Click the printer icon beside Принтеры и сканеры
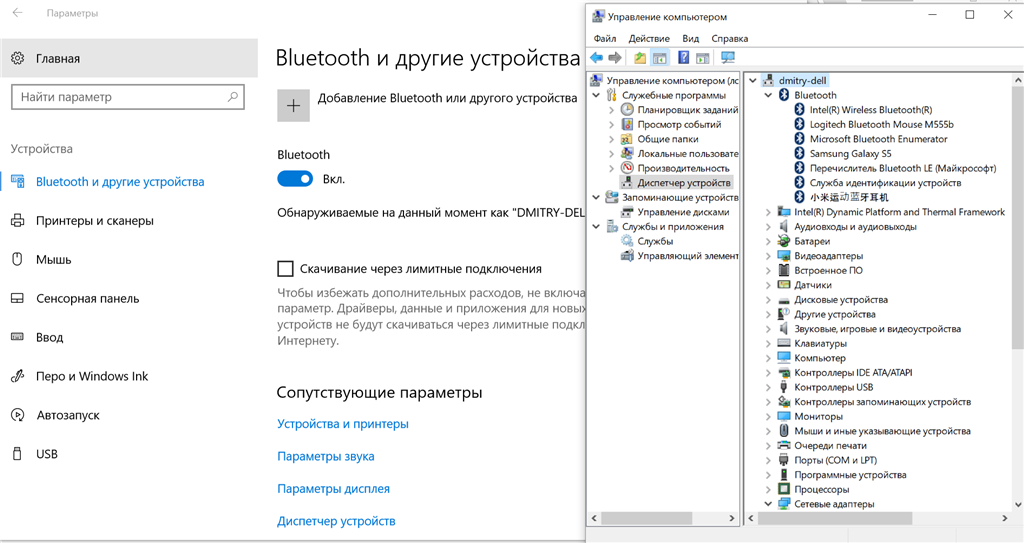 pyautogui.click(x=18, y=221)
